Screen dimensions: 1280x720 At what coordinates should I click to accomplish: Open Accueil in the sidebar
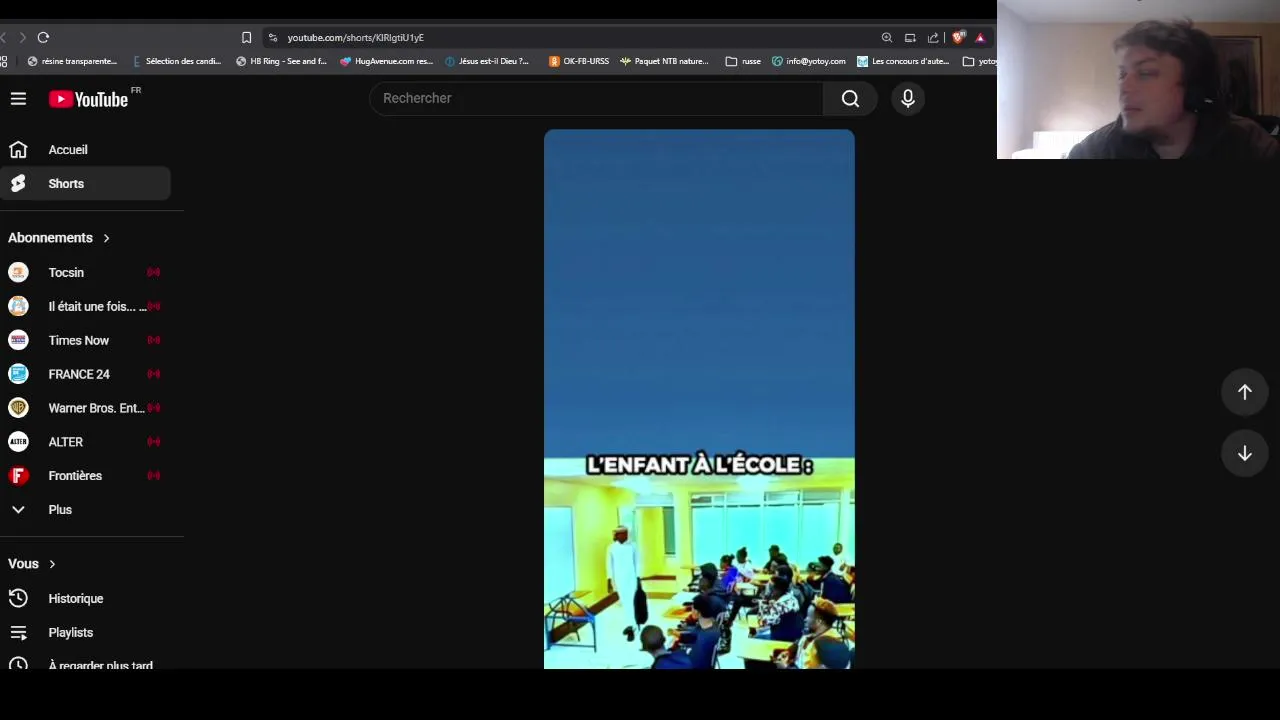coord(85,150)
